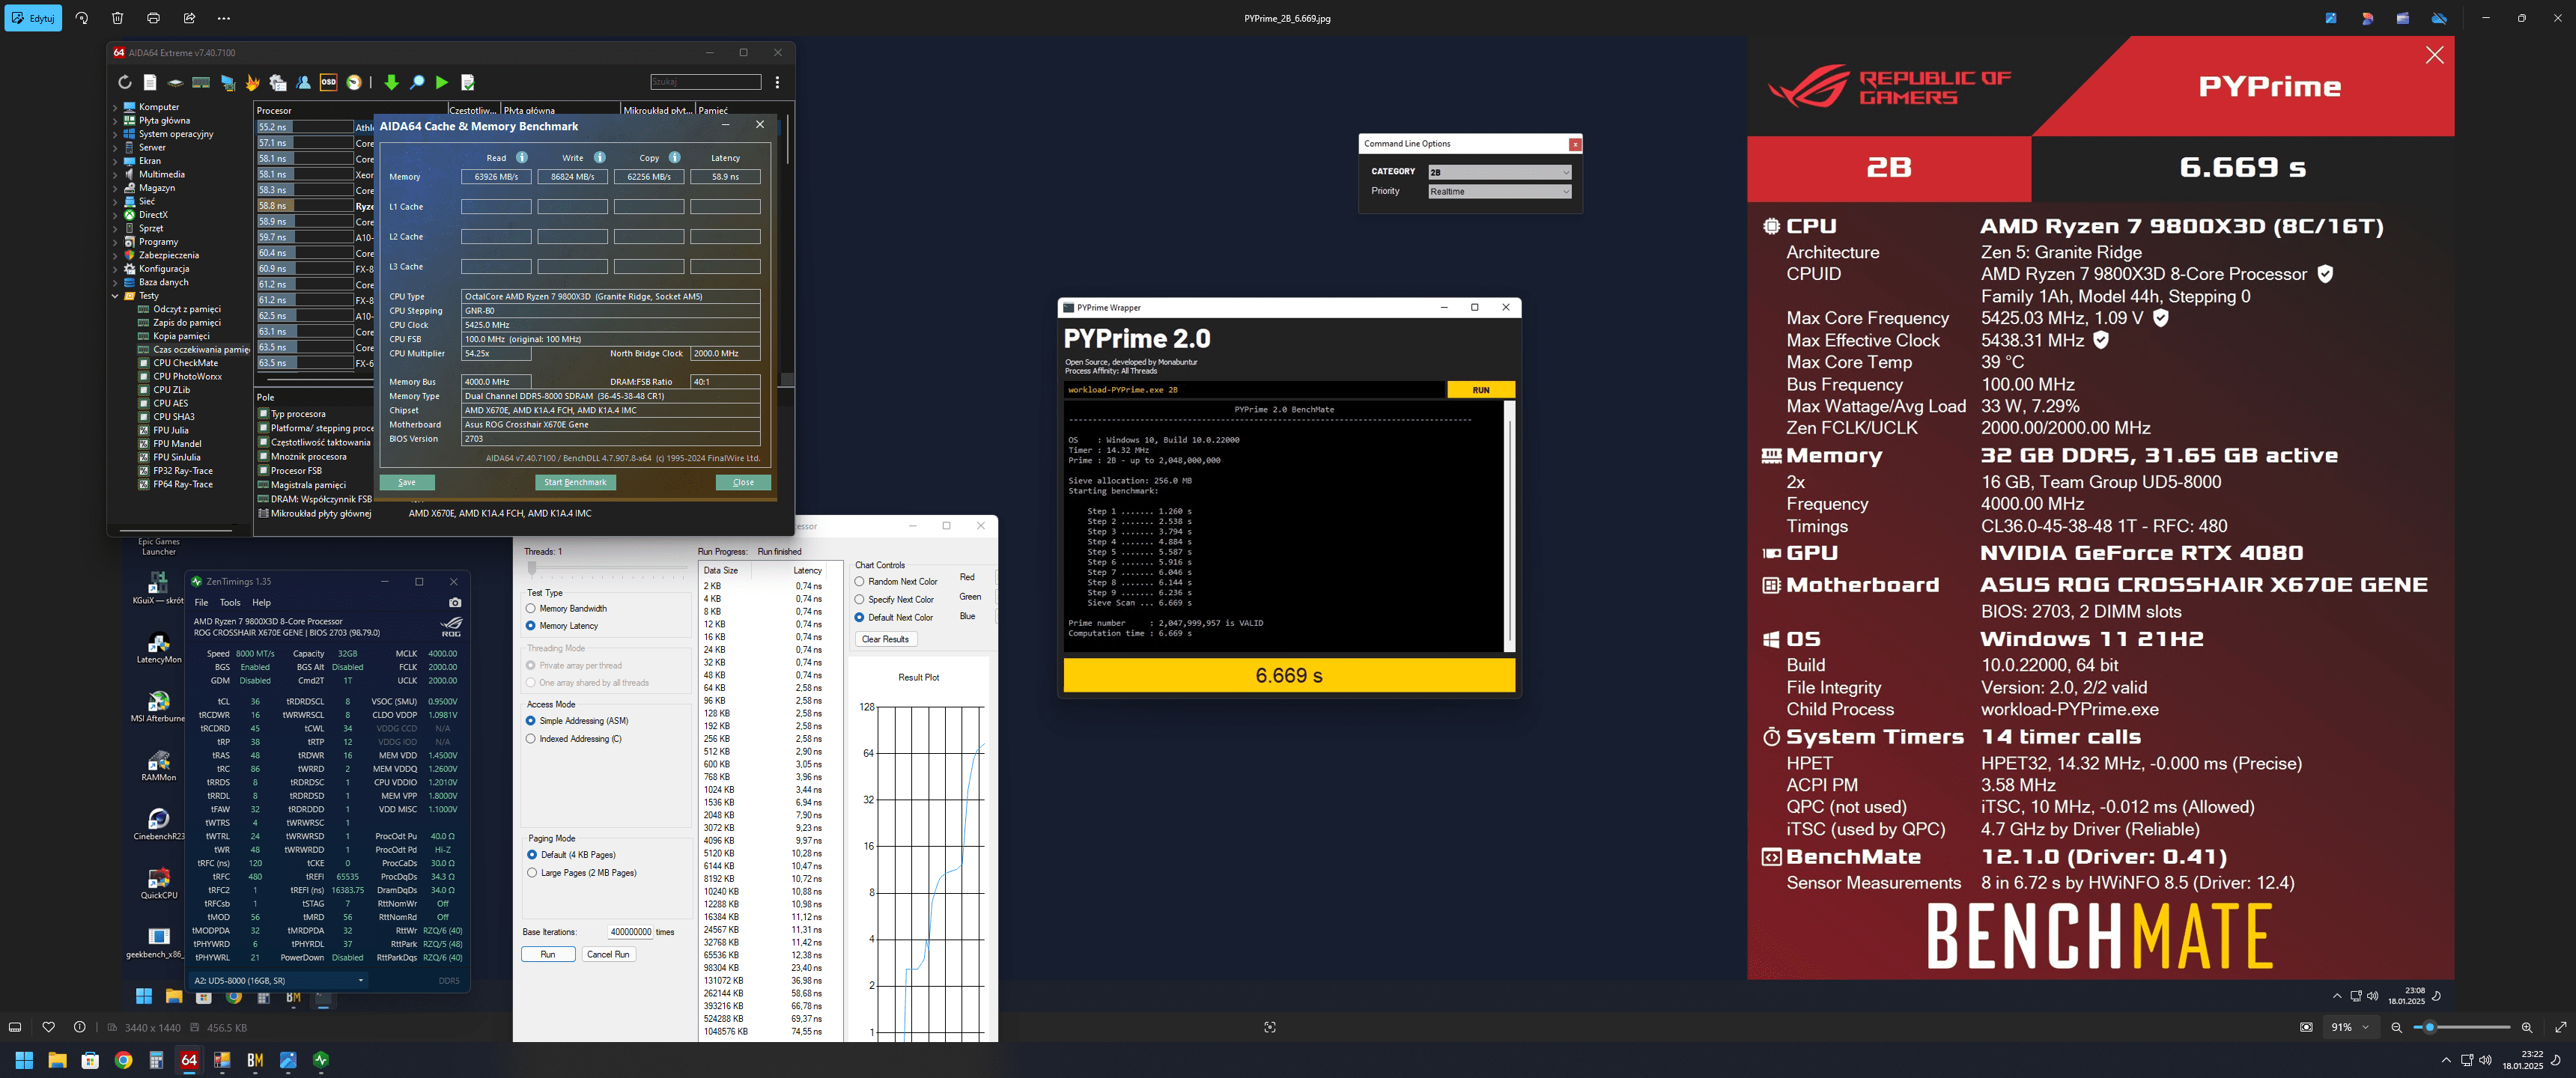Image resolution: width=2576 pixels, height=1078 pixels.
Task: Open the CATEGORY dropdown showing 2B
Action: coord(1499,172)
